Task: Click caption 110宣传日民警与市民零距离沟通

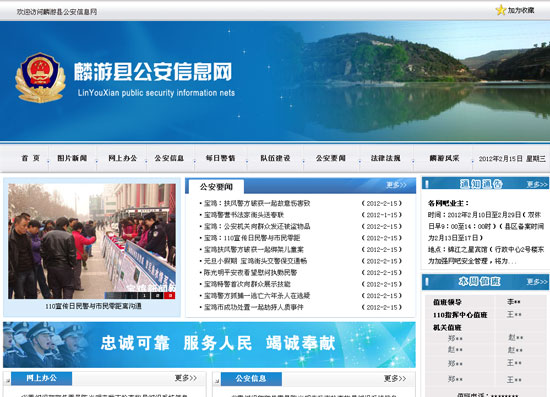Action: tap(93, 307)
